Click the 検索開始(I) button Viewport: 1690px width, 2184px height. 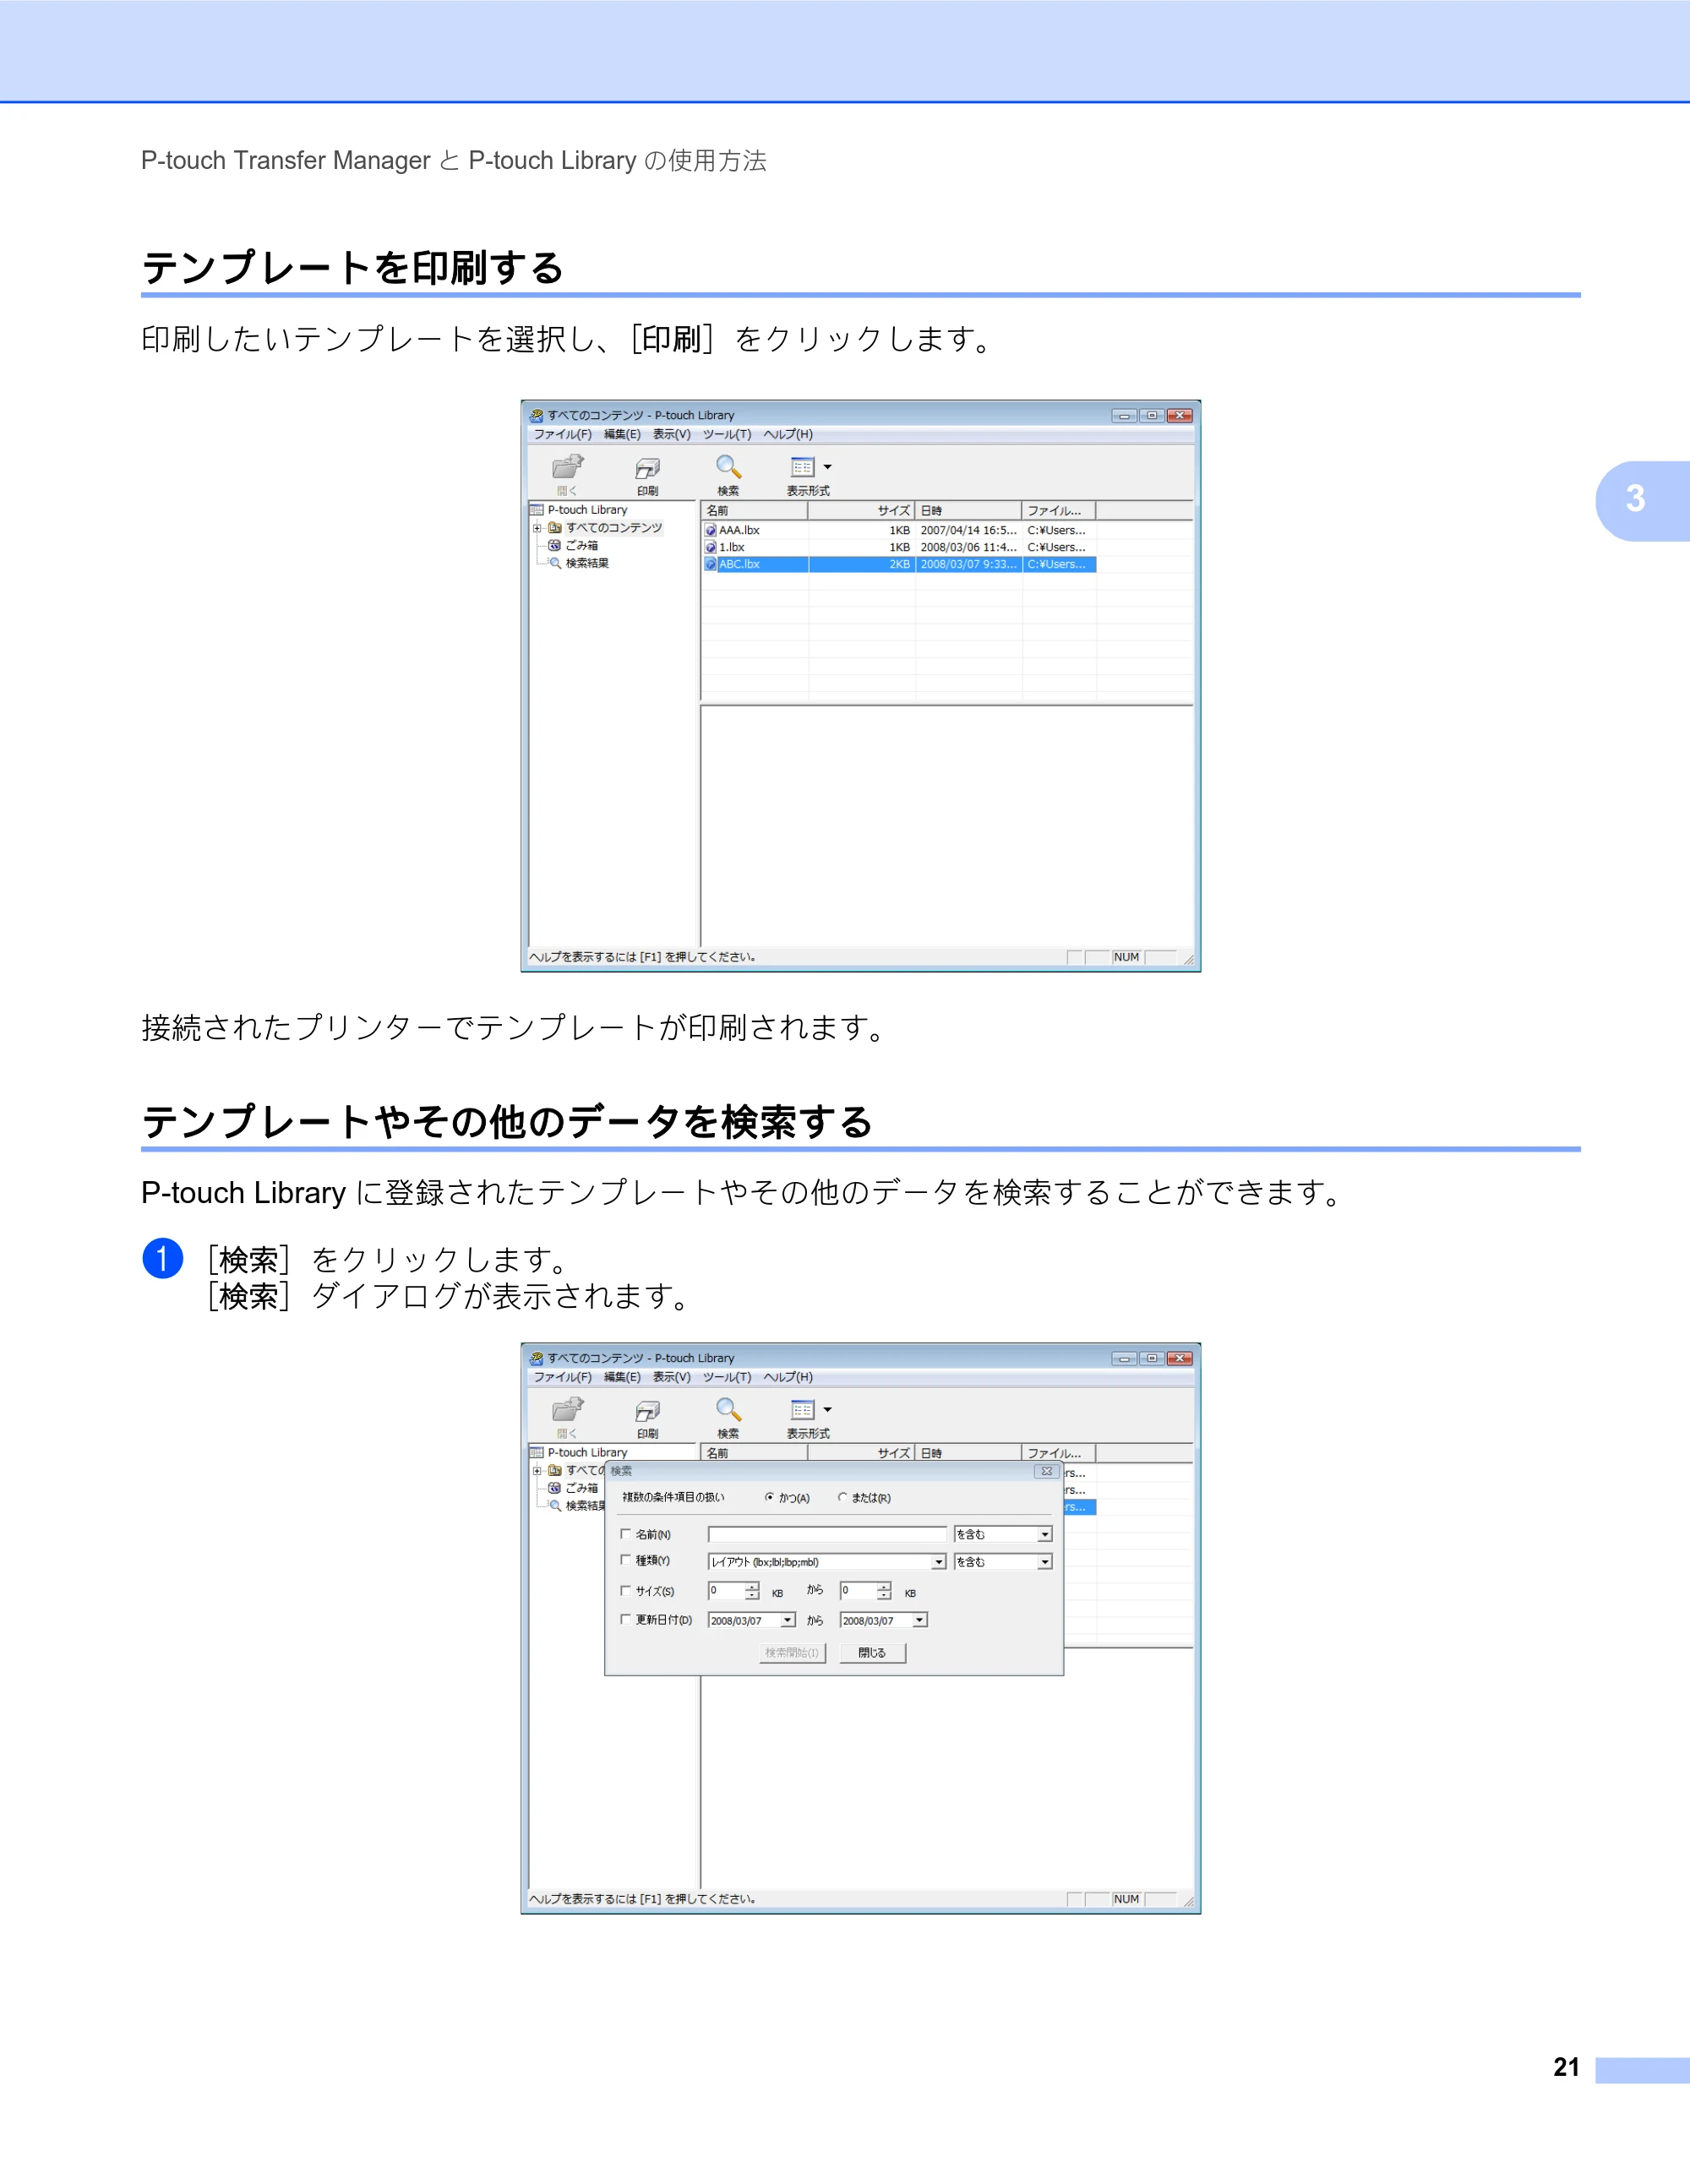click(792, 1653)
